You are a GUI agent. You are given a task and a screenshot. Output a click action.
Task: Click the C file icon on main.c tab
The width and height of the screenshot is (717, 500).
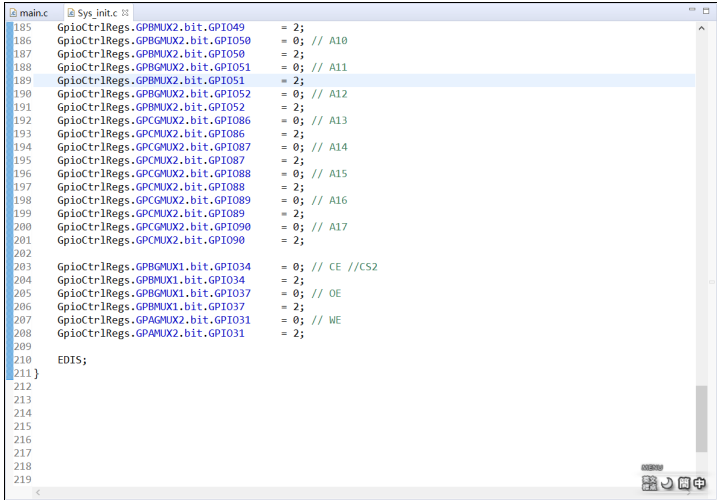[13, 13]
